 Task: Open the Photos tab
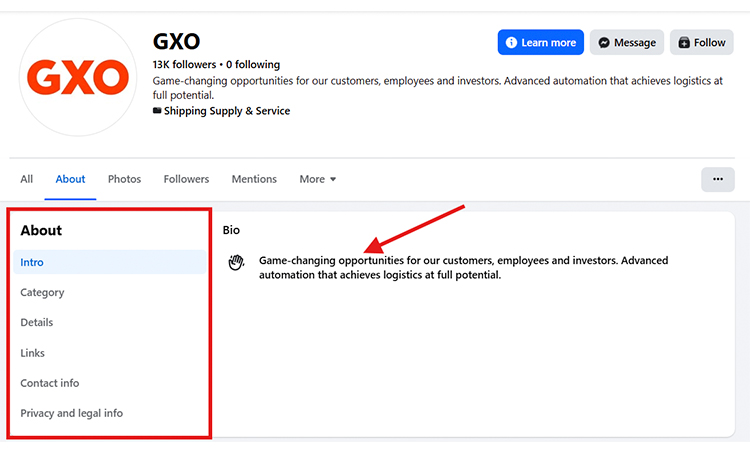pyautogui.click(x=124, y=179)
